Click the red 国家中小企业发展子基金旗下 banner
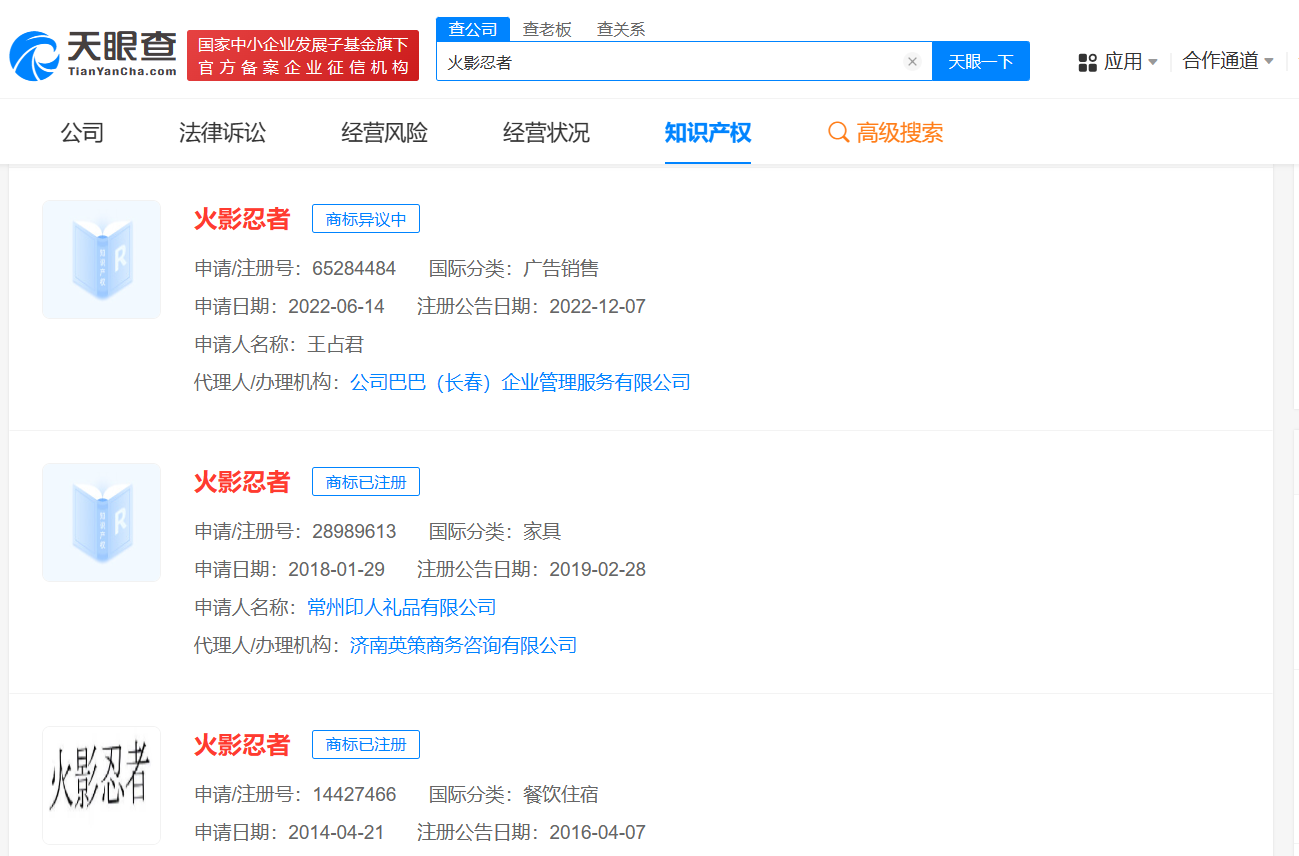Screen dimensions: 1299x856 coord(303,55)
